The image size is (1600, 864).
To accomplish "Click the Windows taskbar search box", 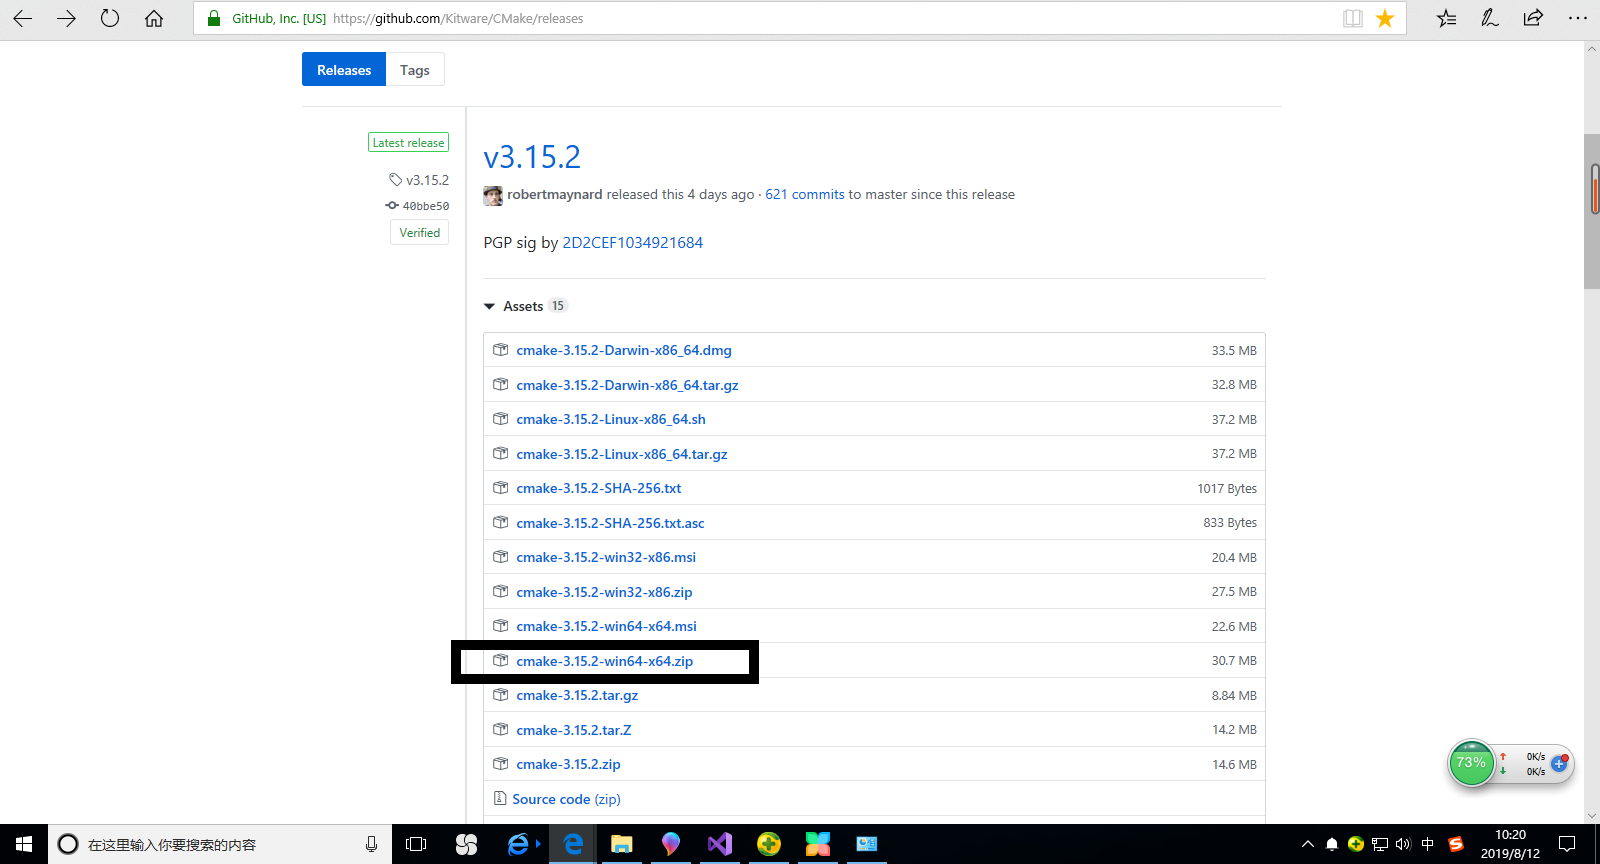I will 219,844.
